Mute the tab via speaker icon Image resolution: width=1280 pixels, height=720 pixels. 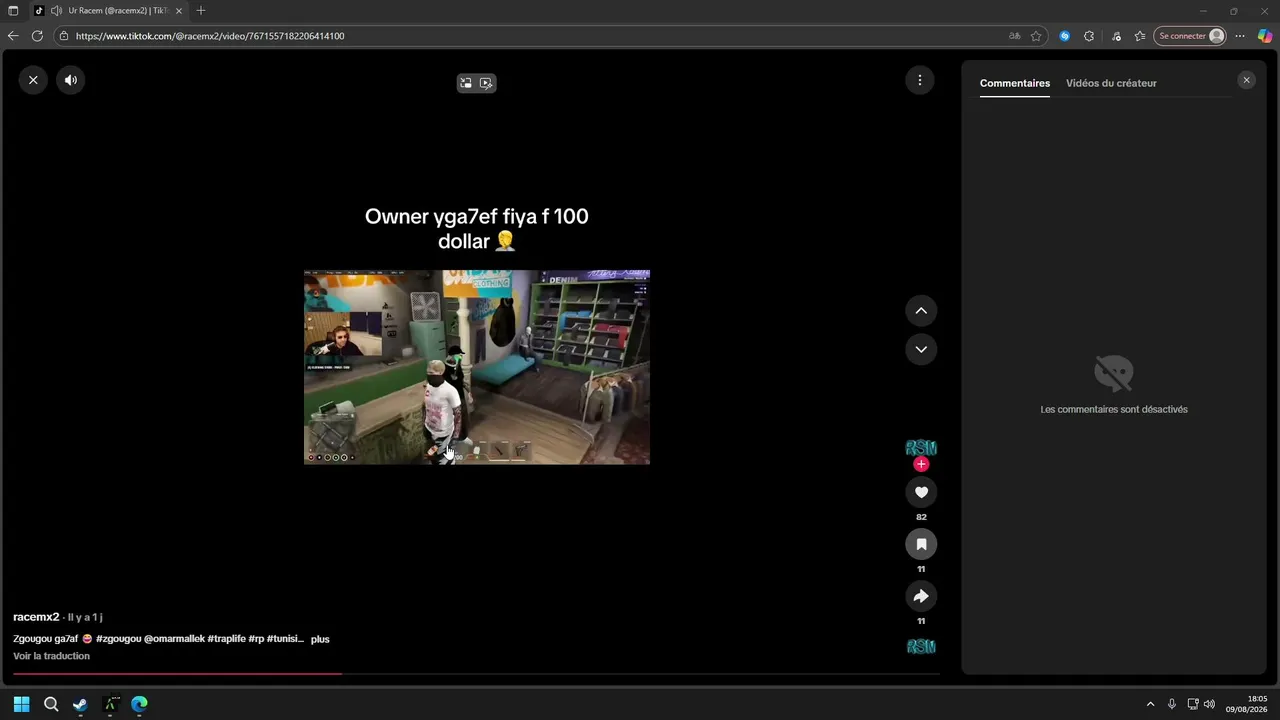click(x=55, y=11)
